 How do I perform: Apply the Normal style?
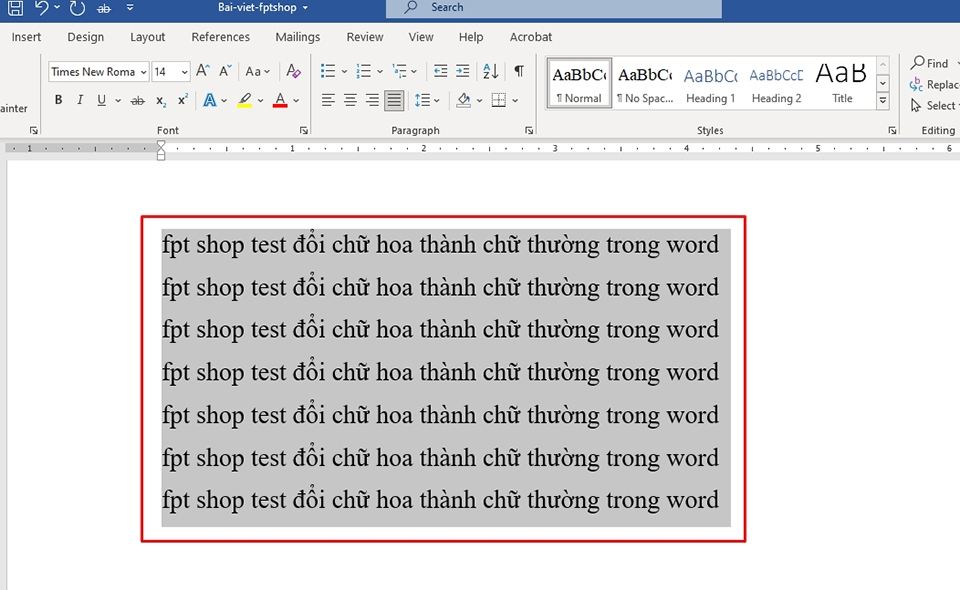pyautogui.click(x=579, y=83)
